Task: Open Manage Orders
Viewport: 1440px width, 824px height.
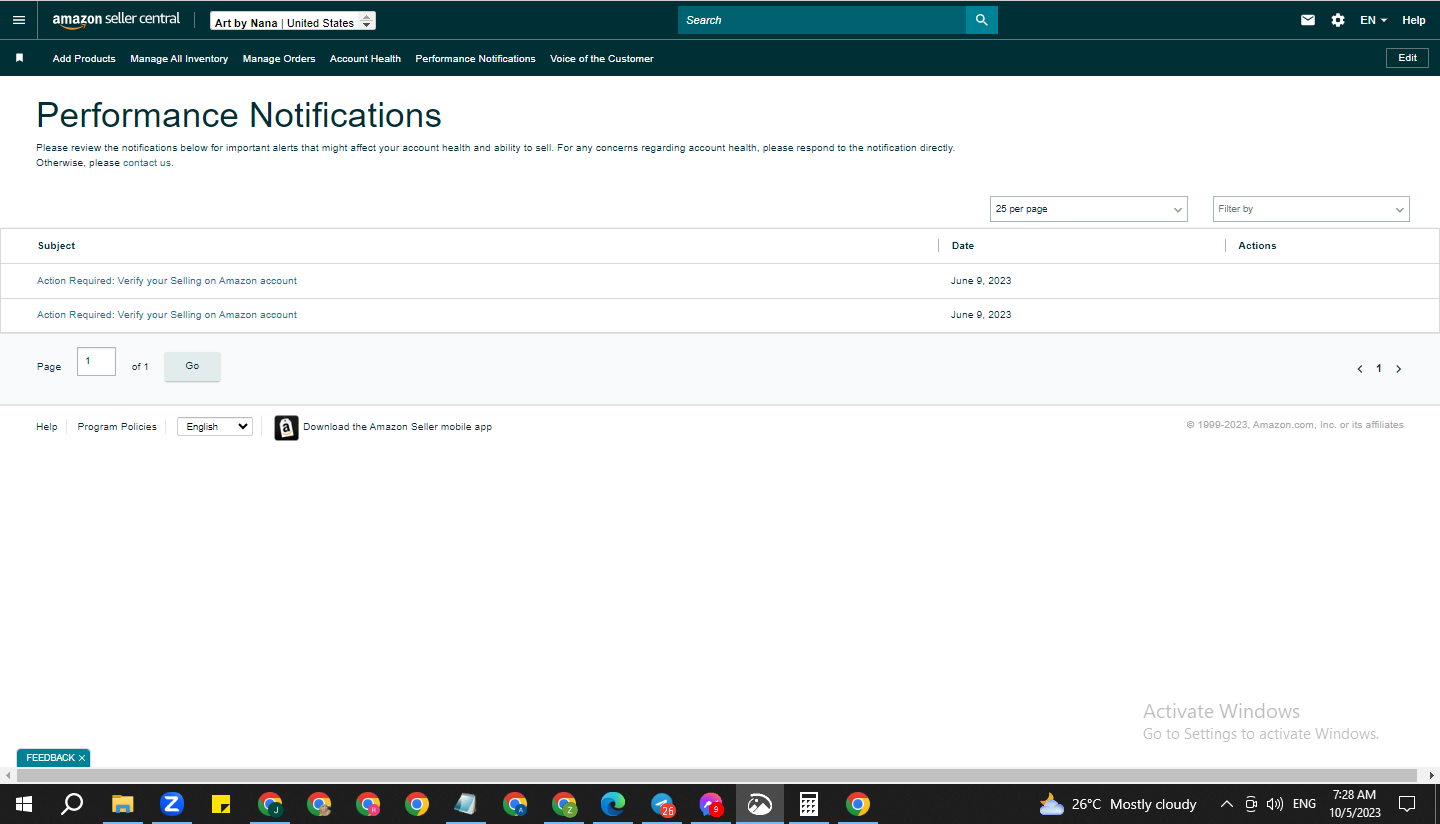Action: pyautogui.click(x=279, y=59)
